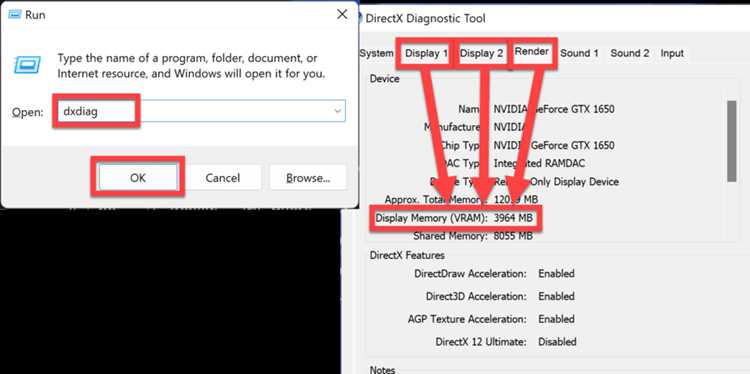Click the Shared Memory 8055 MB value
The height and width of the screenshot is (374, 750).
coord(513,236)
